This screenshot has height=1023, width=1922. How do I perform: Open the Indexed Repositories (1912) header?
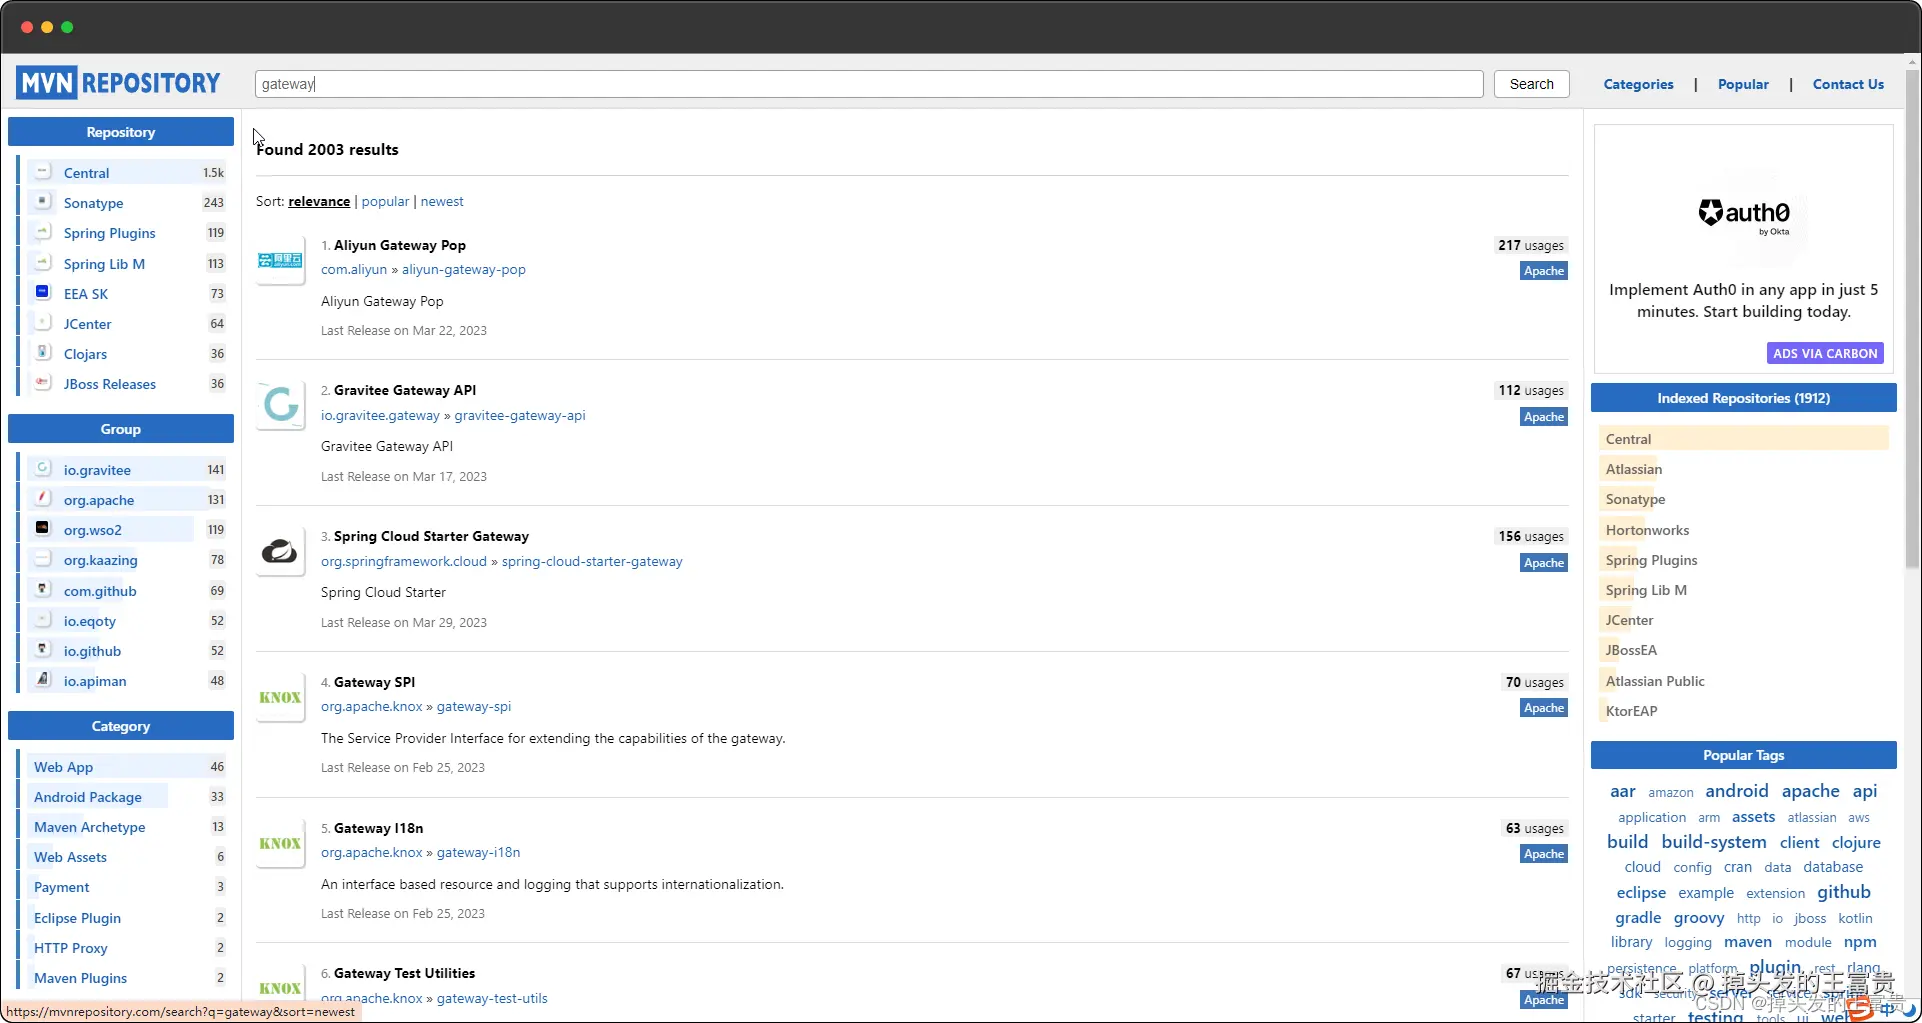[x=1743, y=398]
